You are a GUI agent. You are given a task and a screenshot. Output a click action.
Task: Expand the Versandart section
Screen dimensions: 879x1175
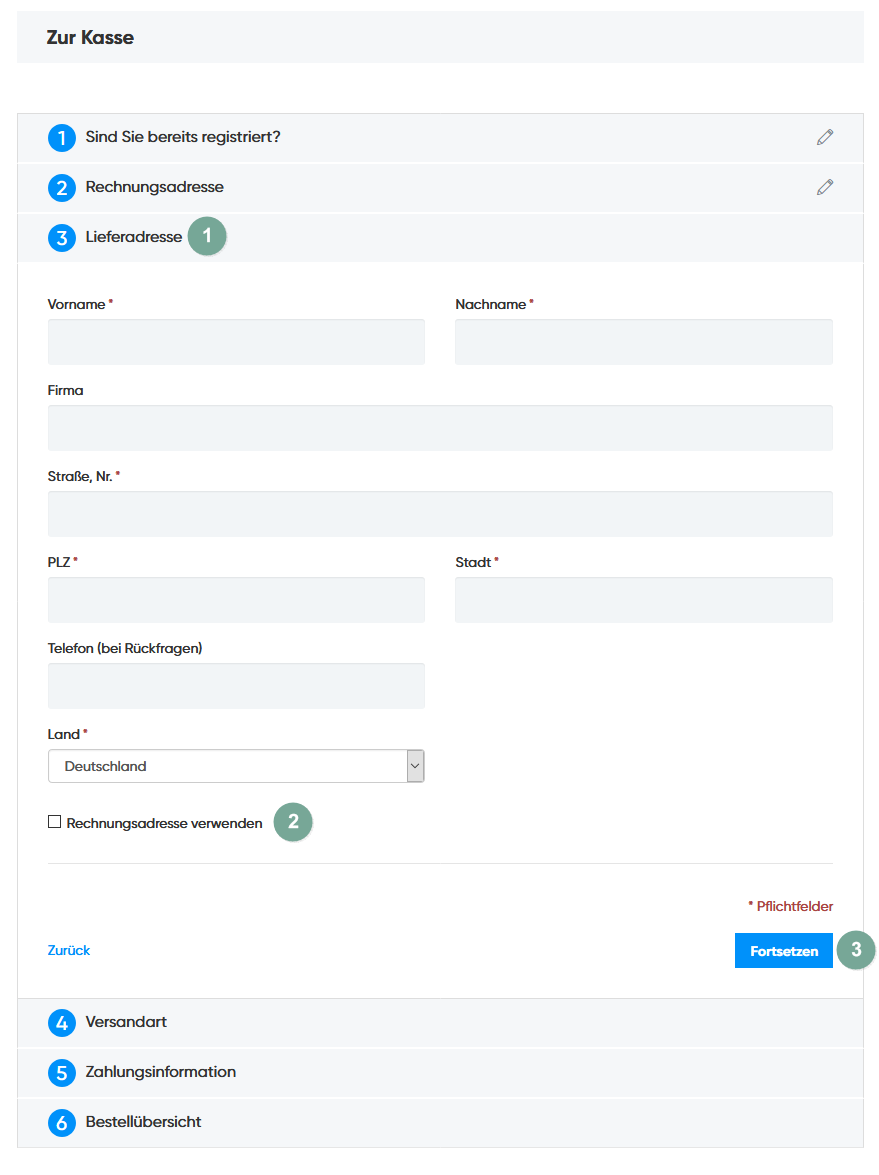[x=126, y=1022]
